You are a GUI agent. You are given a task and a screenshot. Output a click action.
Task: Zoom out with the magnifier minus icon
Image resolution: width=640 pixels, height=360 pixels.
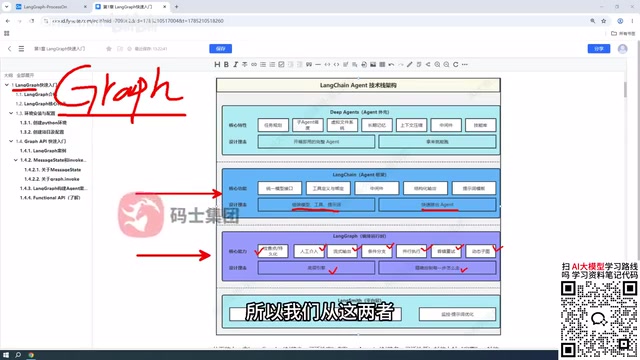click(447, 64)
